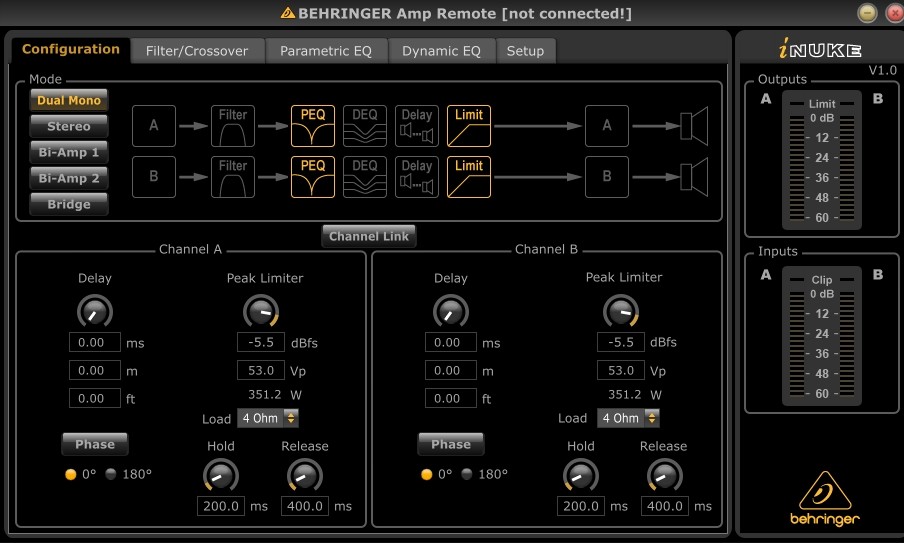Click Channel B delay feet field
The height and width of the screenshot is (543, 904).
pyautogui.click(x=451, y=398)
